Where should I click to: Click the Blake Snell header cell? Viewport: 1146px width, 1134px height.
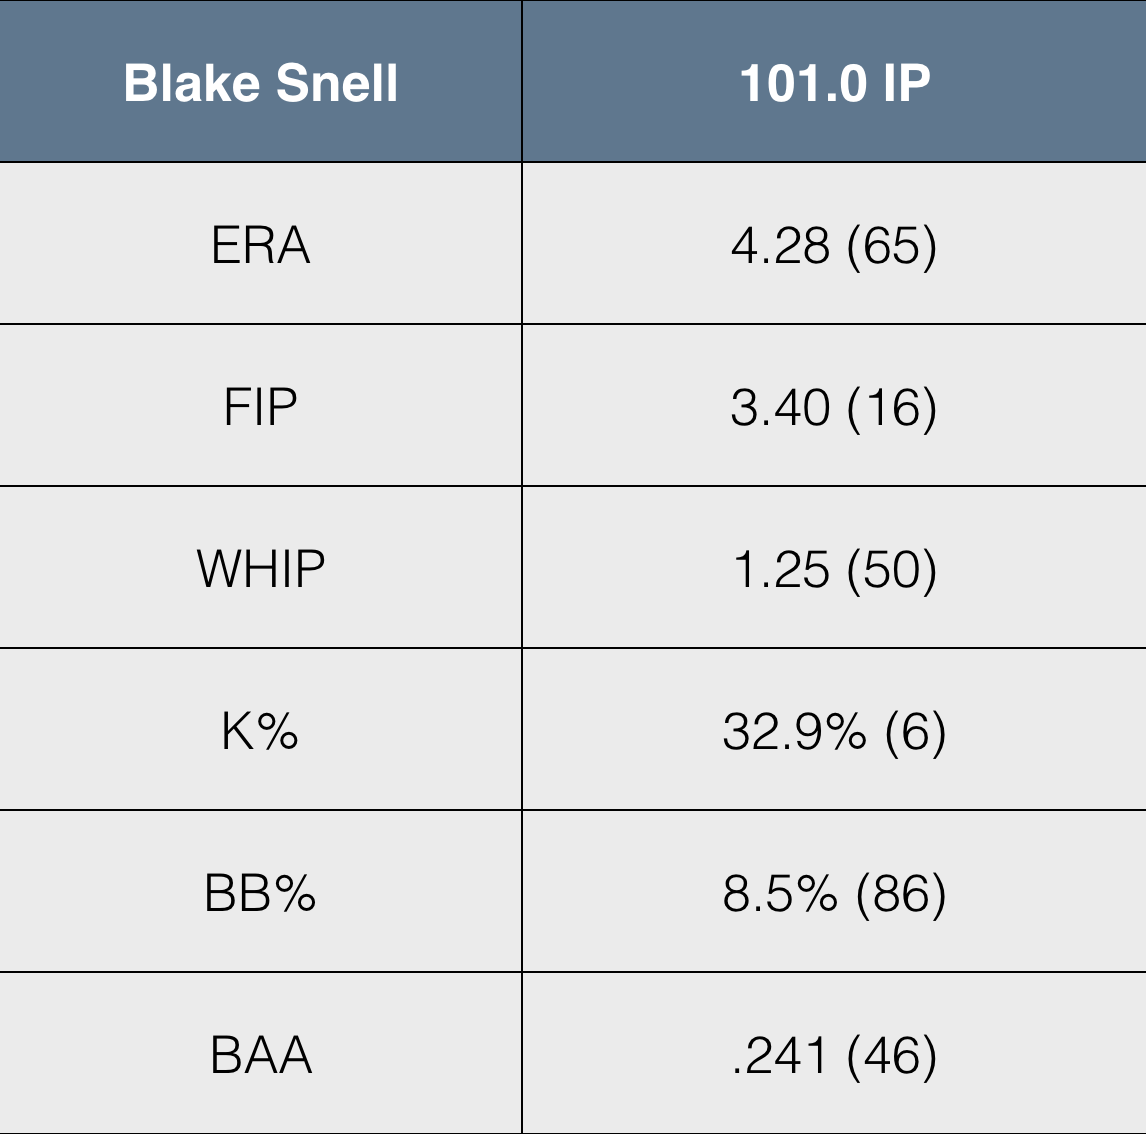point(261,83)
